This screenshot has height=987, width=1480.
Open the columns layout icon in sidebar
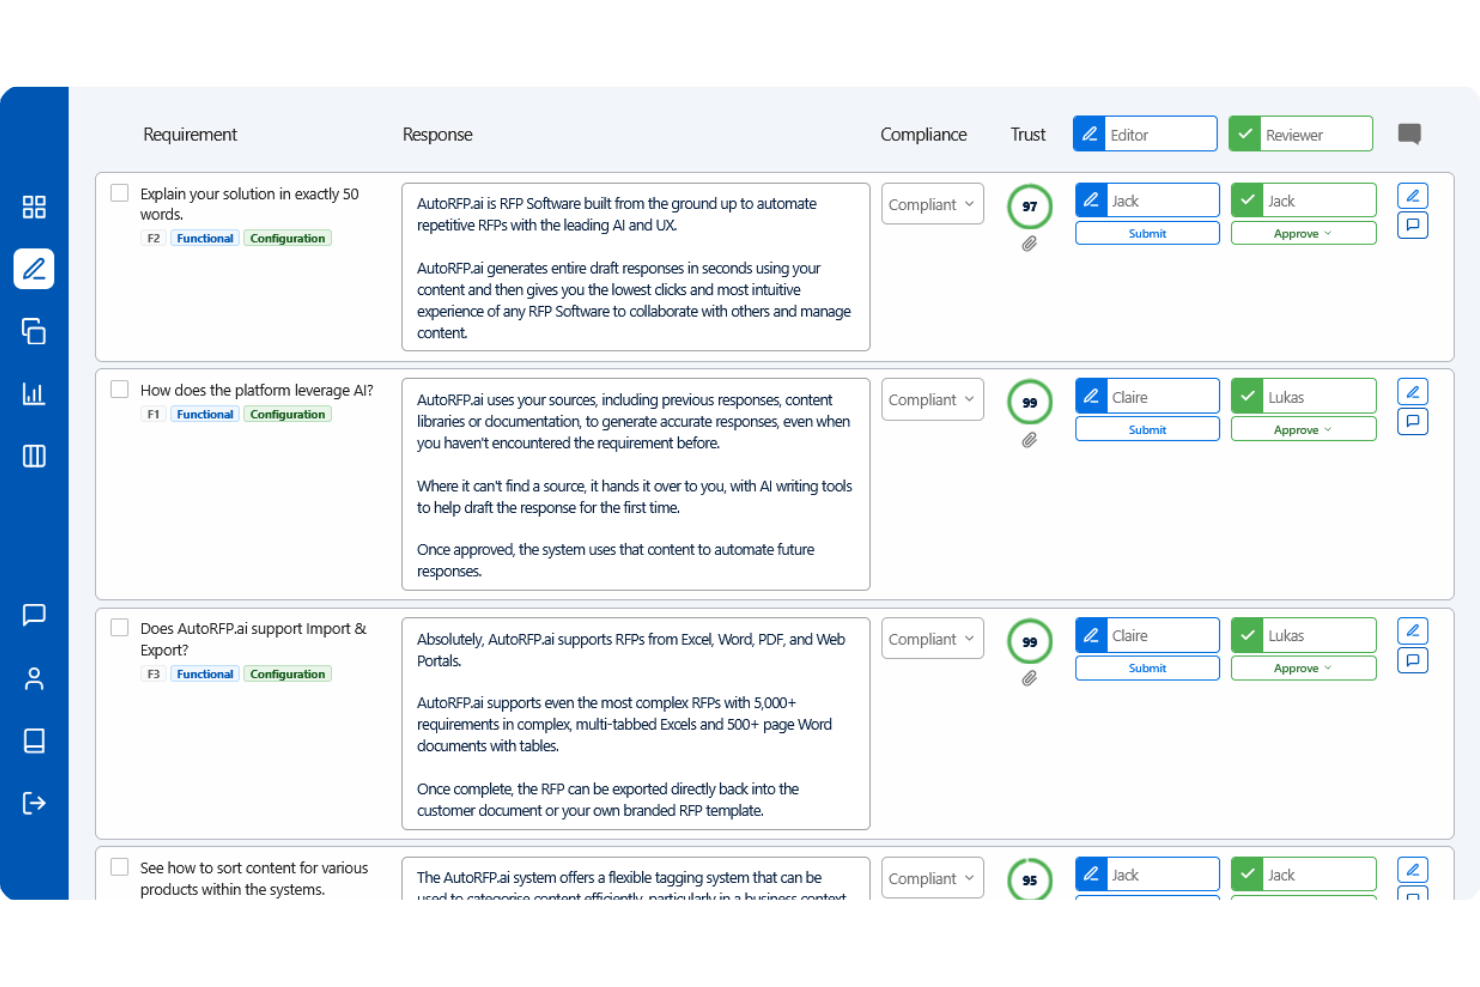[x=34, y=456]
